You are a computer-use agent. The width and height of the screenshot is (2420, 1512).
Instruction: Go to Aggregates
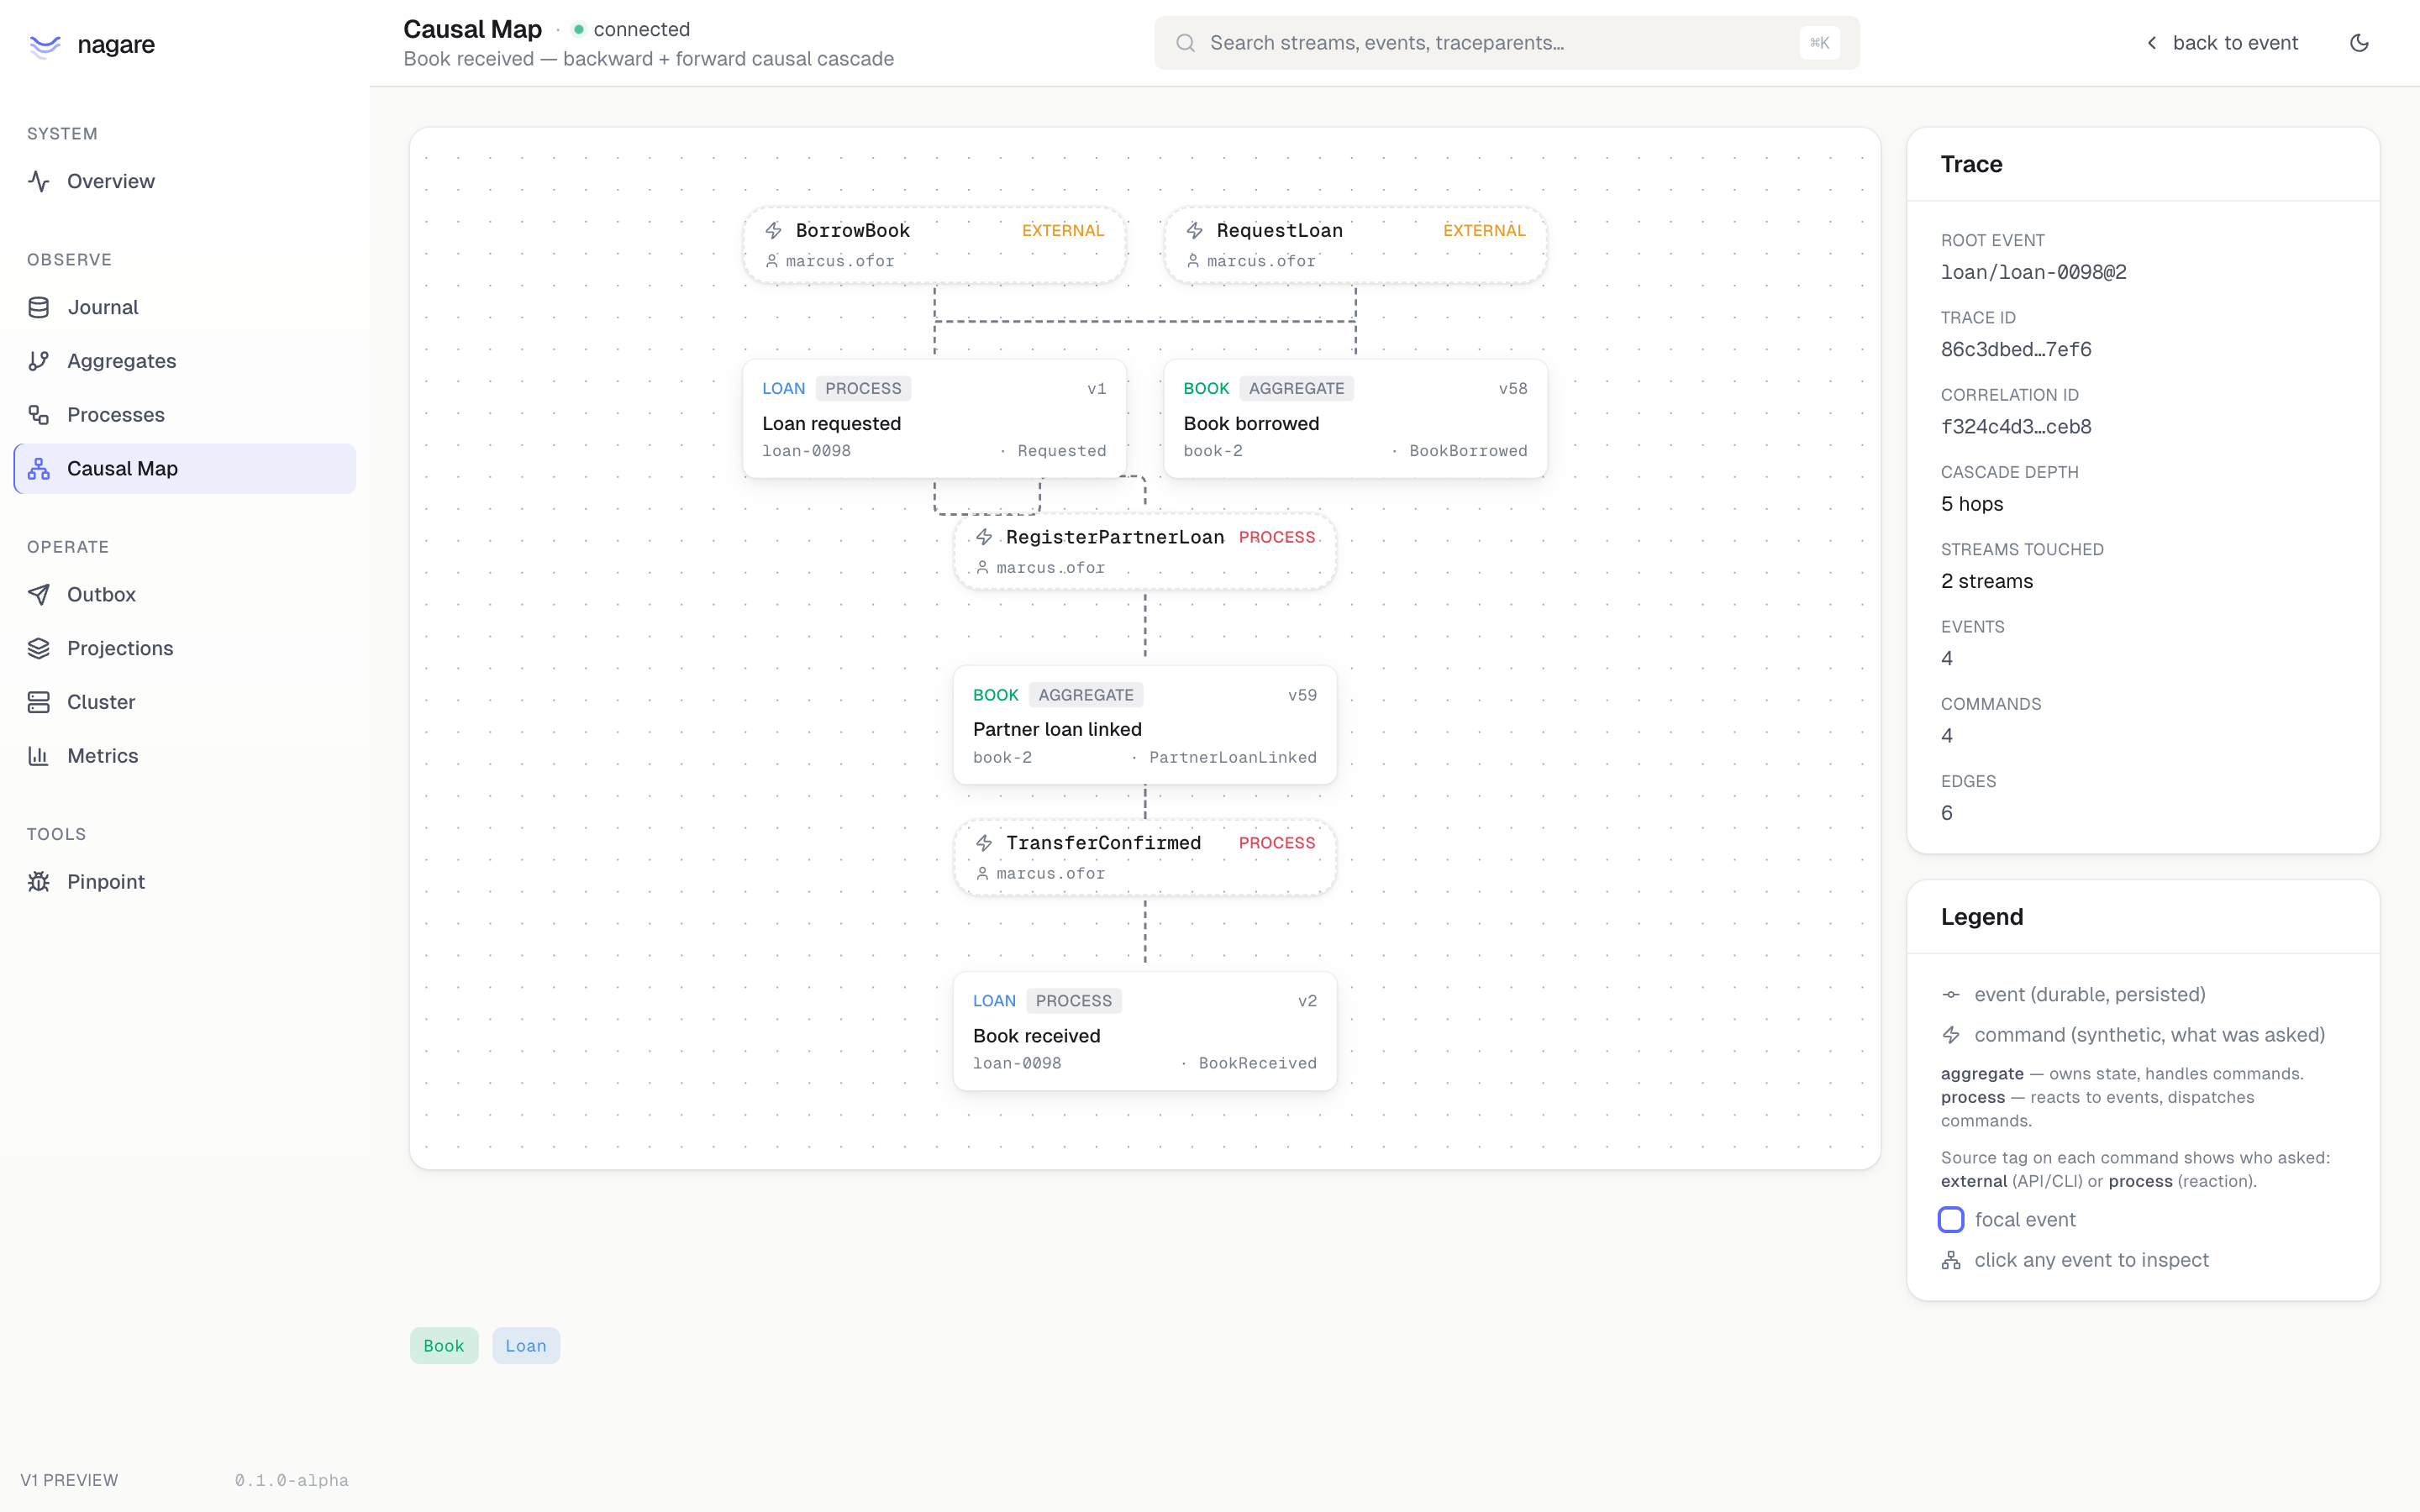185,361
